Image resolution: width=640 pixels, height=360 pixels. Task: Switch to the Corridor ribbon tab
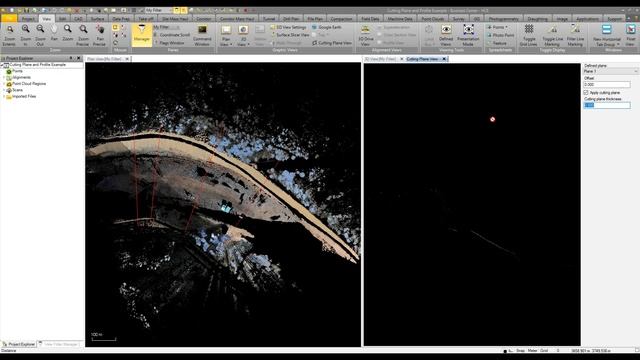coord(203,19)
